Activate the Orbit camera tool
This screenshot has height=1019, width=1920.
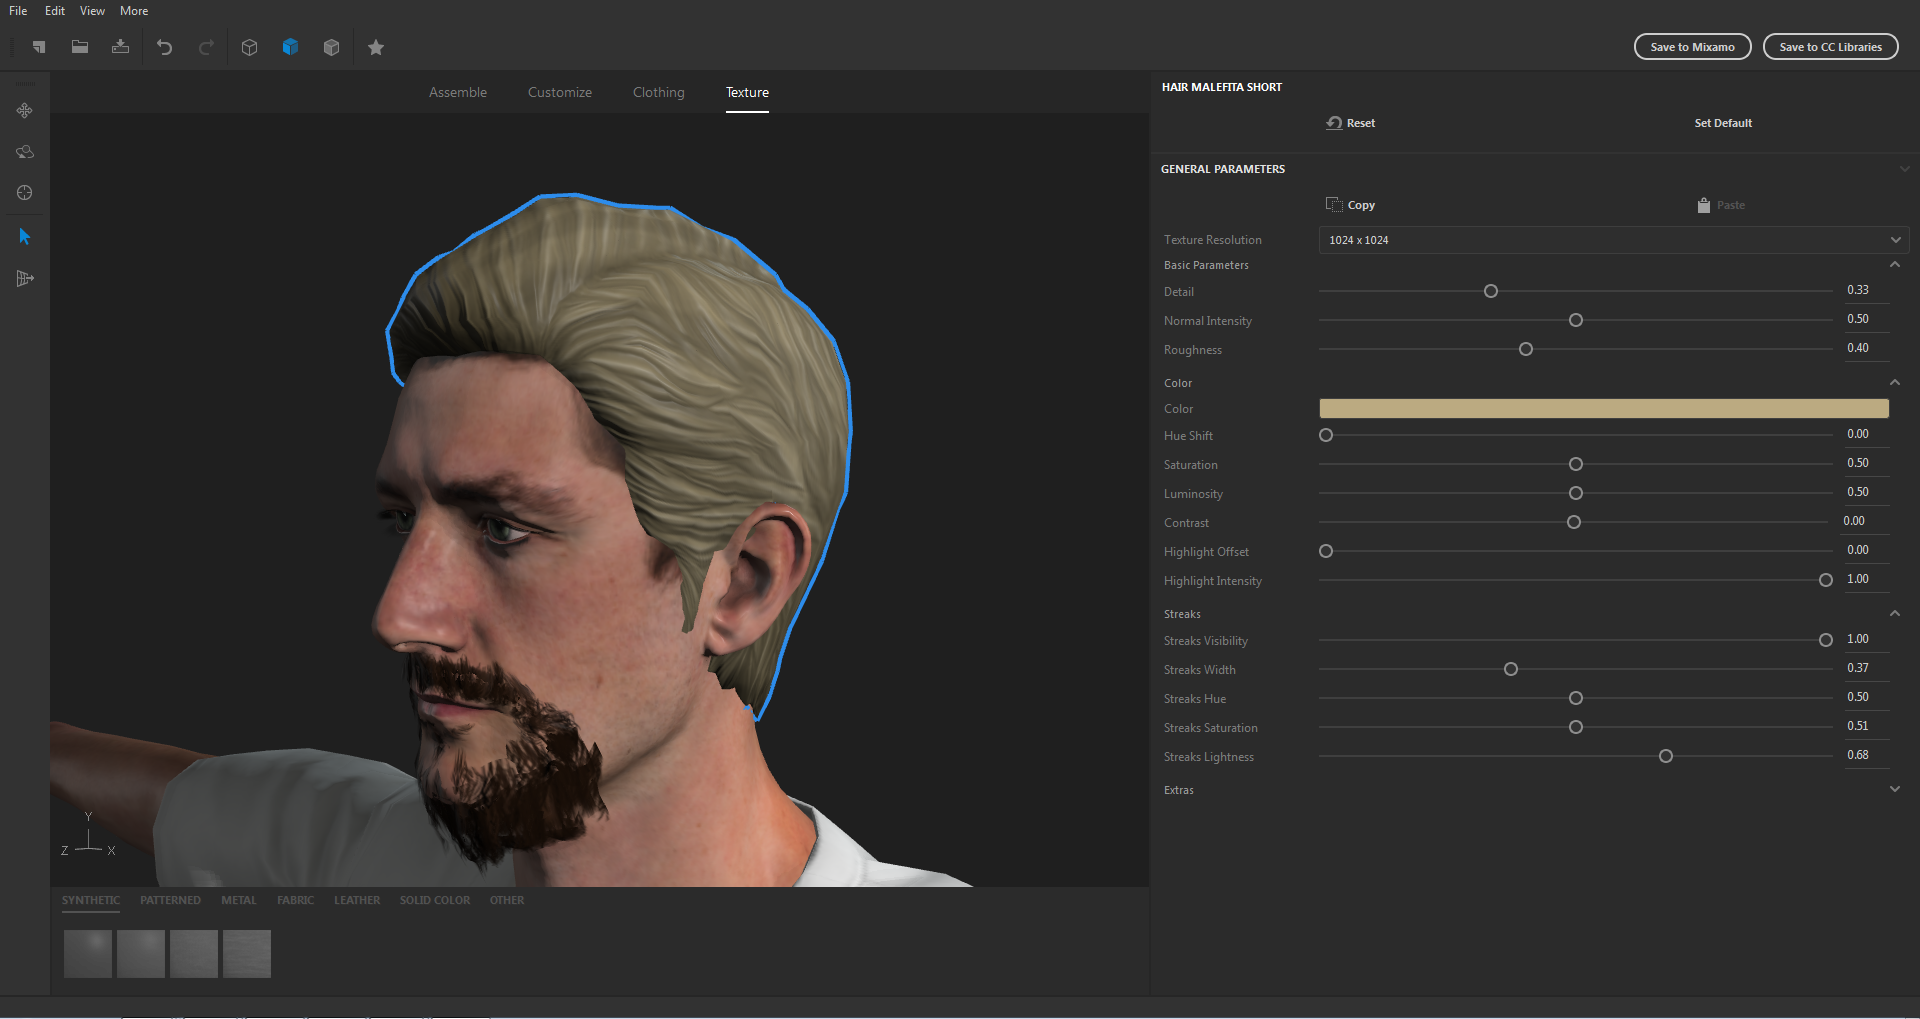pos(24,152)
